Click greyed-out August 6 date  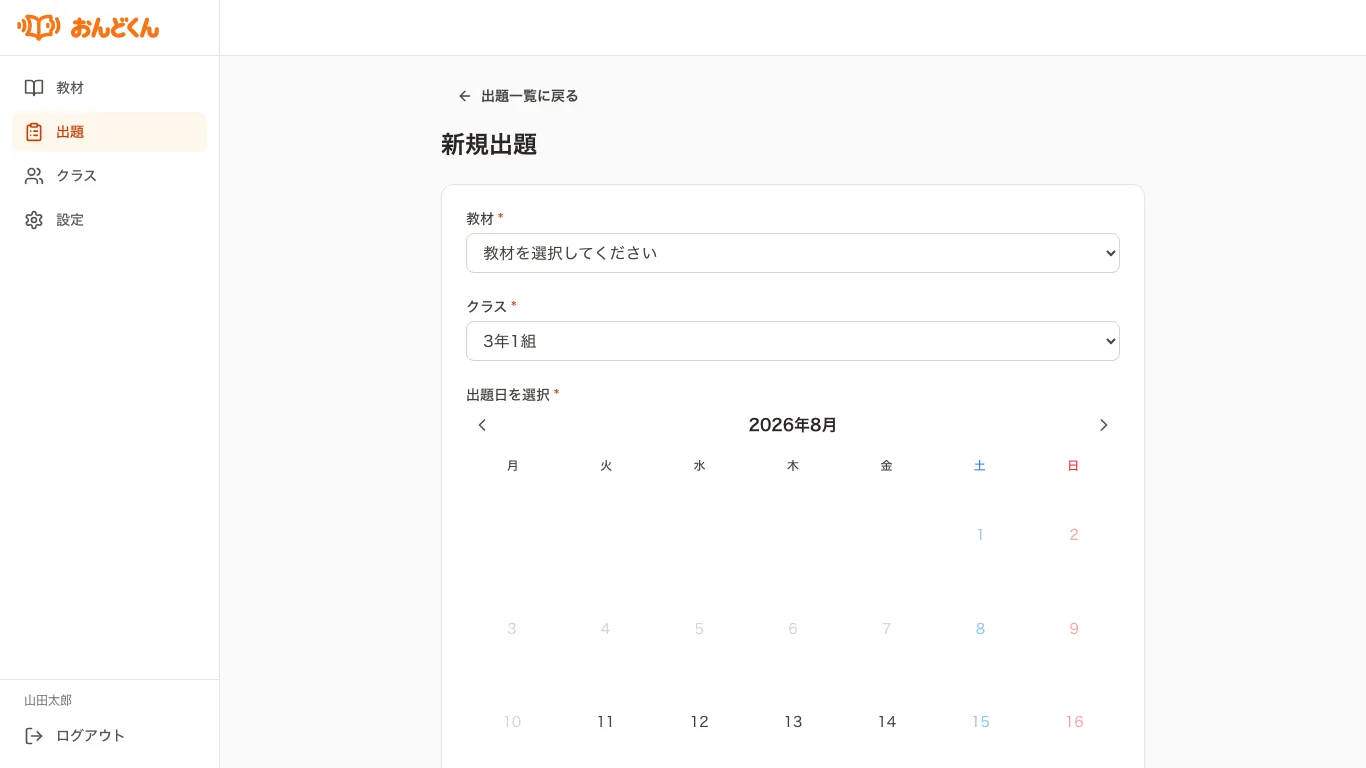click(793, 629)
